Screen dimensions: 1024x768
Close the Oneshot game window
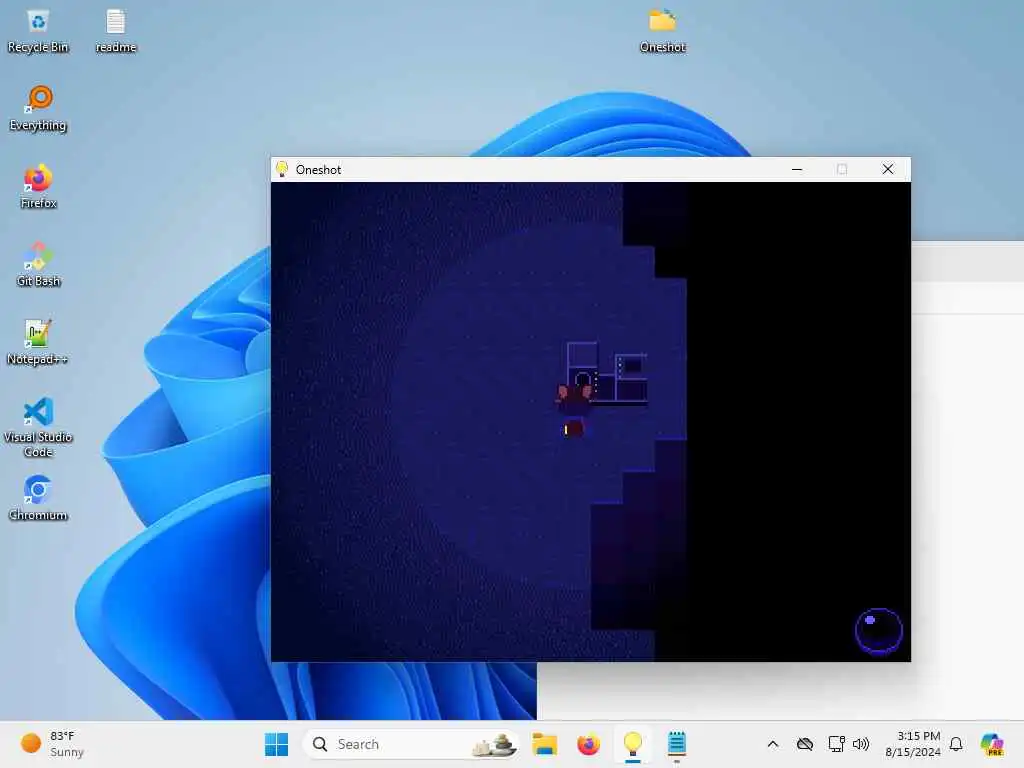[x=888, y=169]
